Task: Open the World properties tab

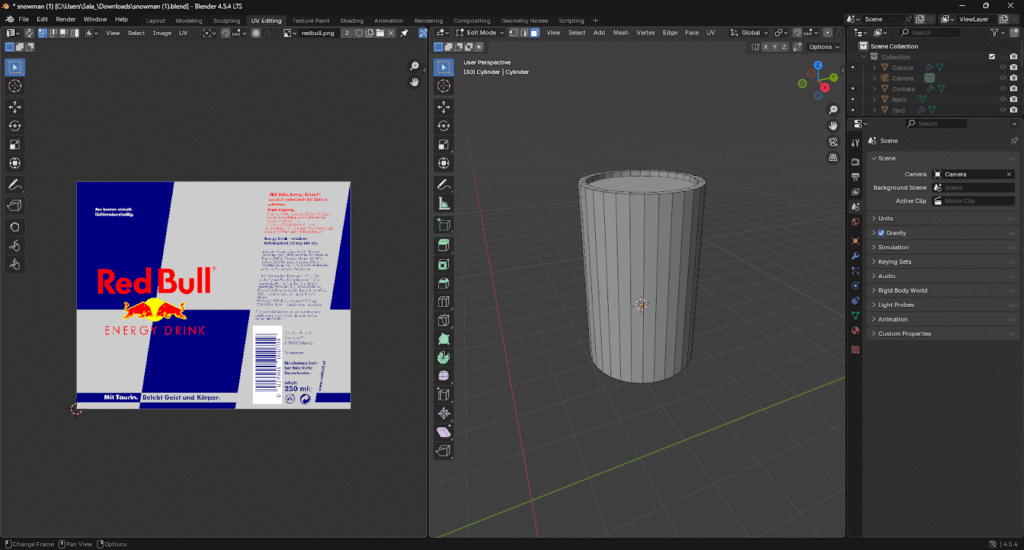Action: point(855,222)
